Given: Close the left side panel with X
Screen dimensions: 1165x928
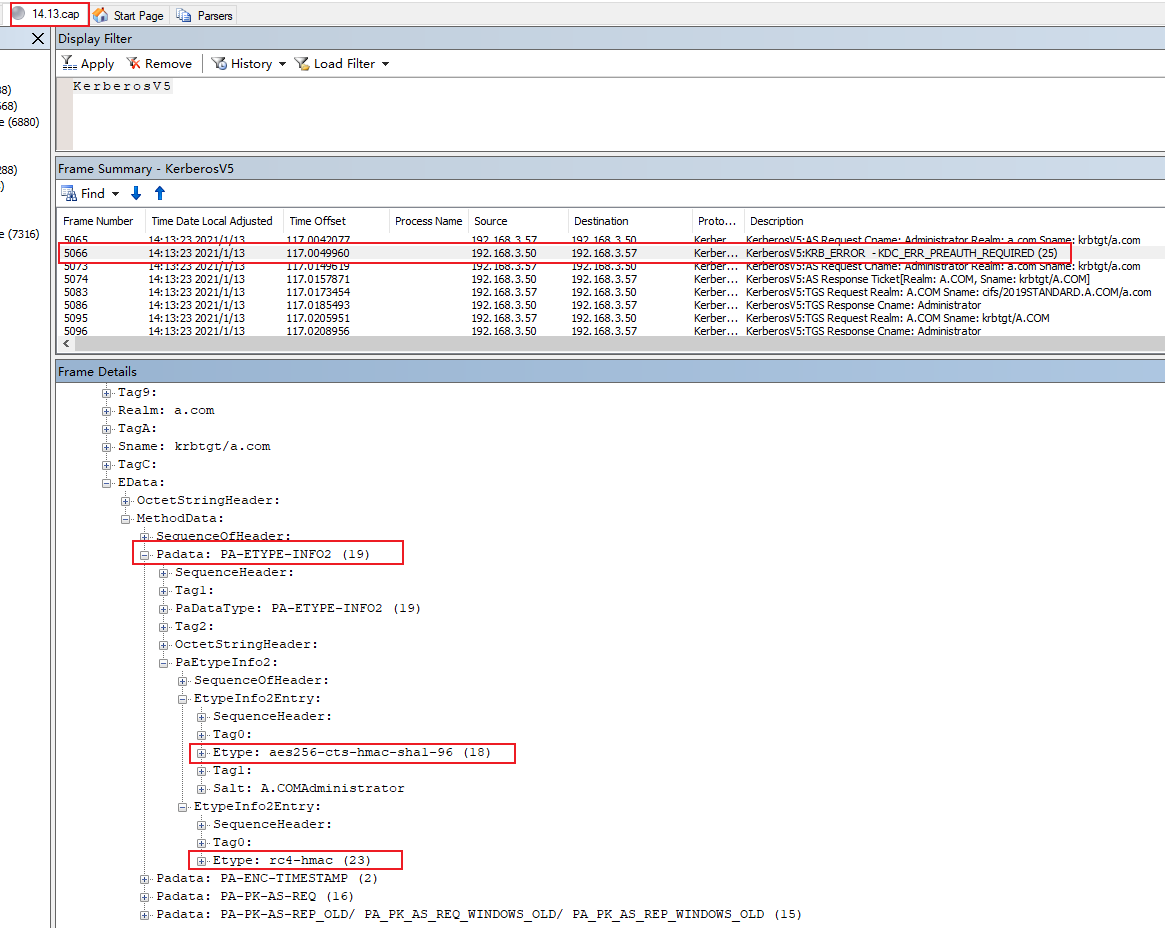Looking at the screenshot, I should pyautogui.click(x=38, y=39).
